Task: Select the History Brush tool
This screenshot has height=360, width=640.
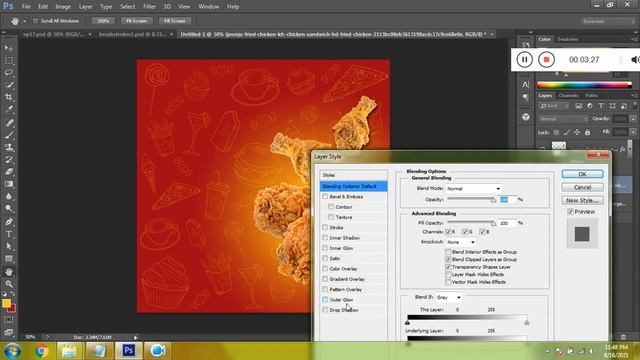Action: tap(9, 159)
